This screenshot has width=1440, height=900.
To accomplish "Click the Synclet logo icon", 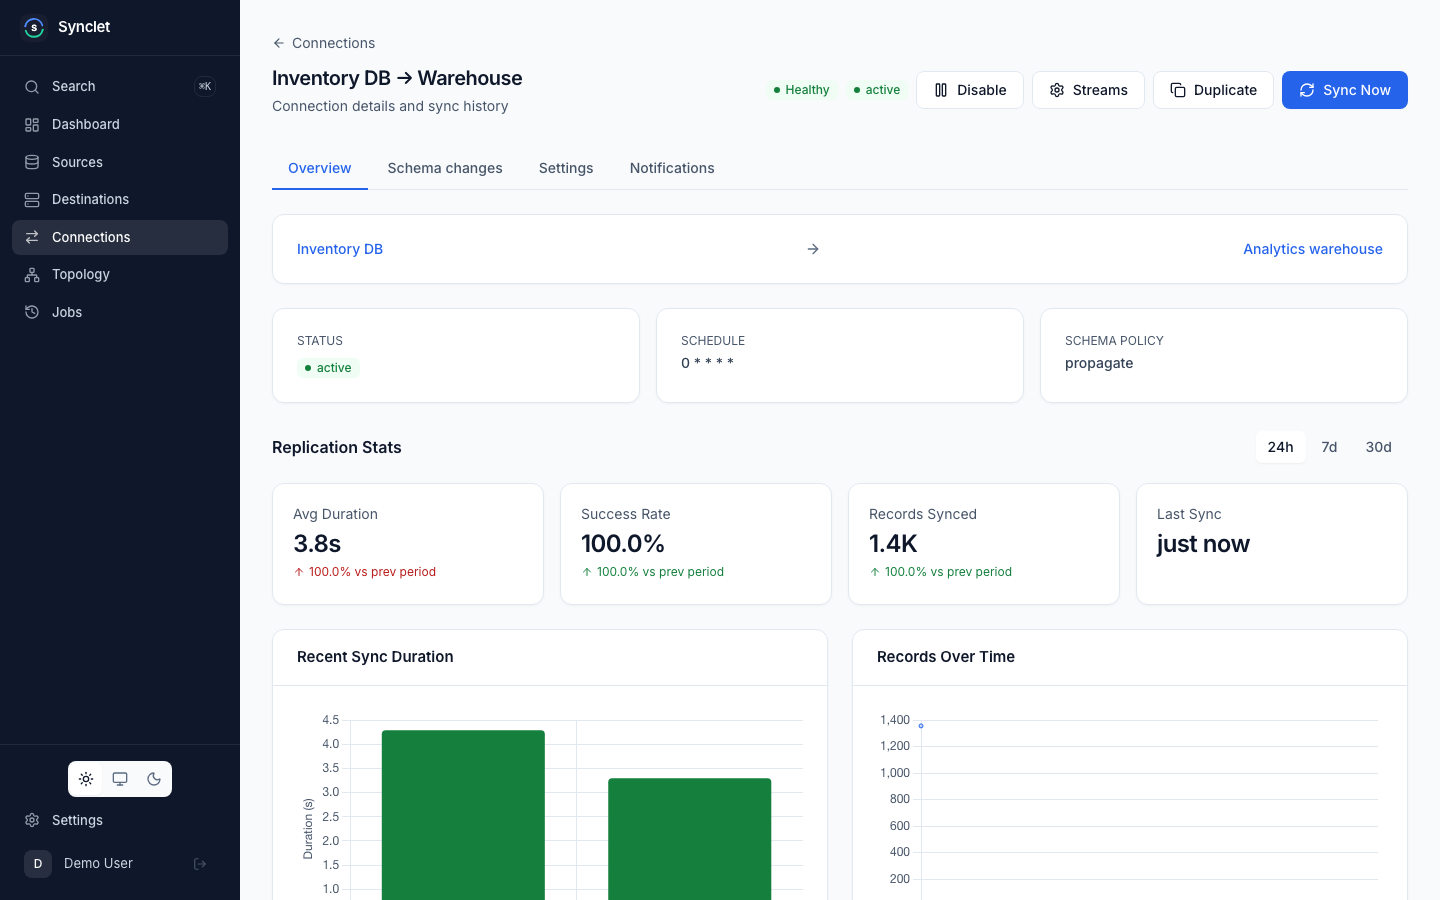I will (x=34, y=27).
